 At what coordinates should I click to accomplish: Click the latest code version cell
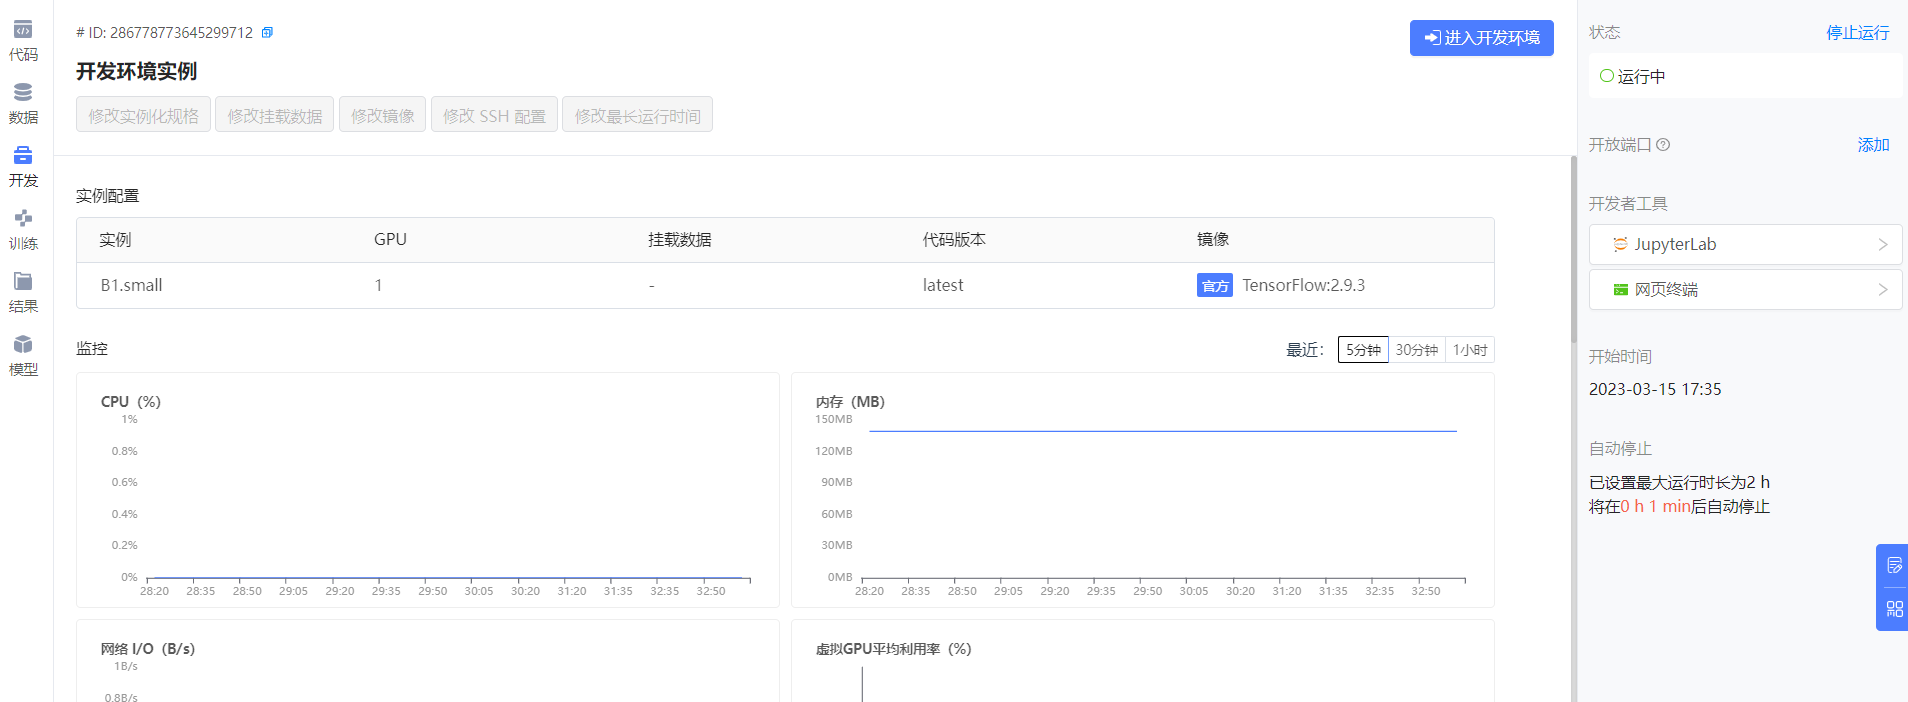click(x=943, y=285)
